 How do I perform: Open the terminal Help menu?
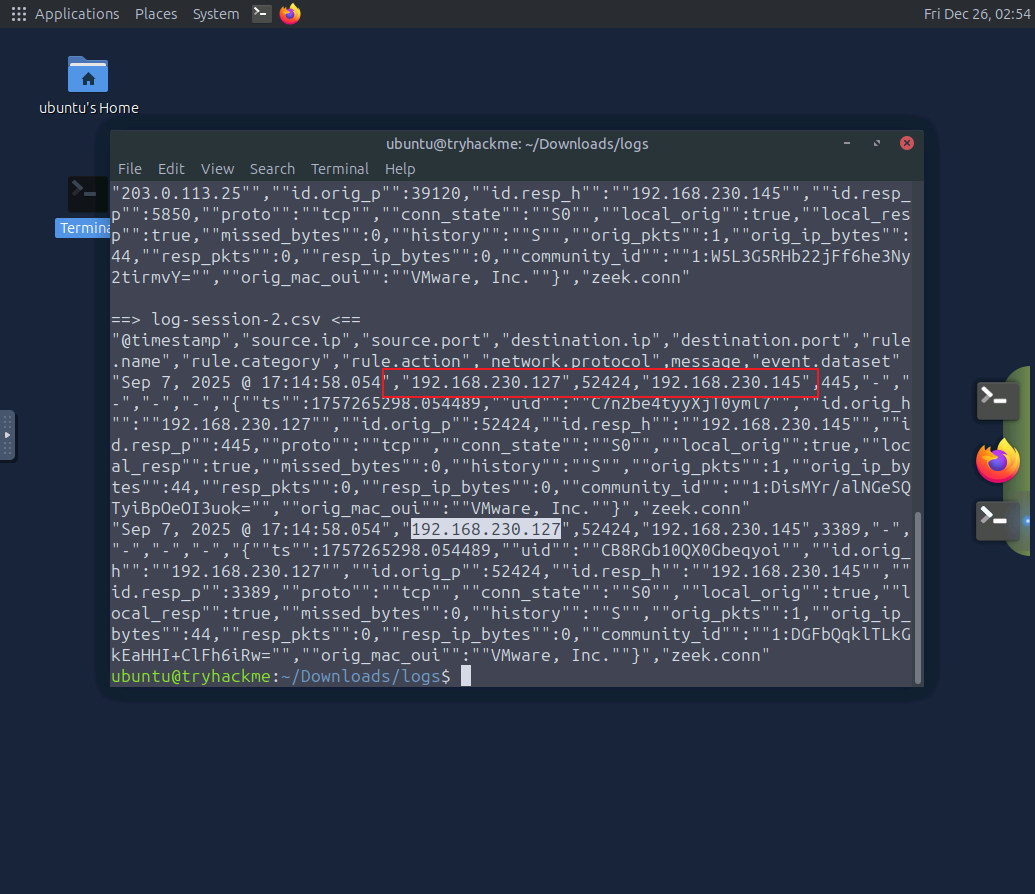400,169
